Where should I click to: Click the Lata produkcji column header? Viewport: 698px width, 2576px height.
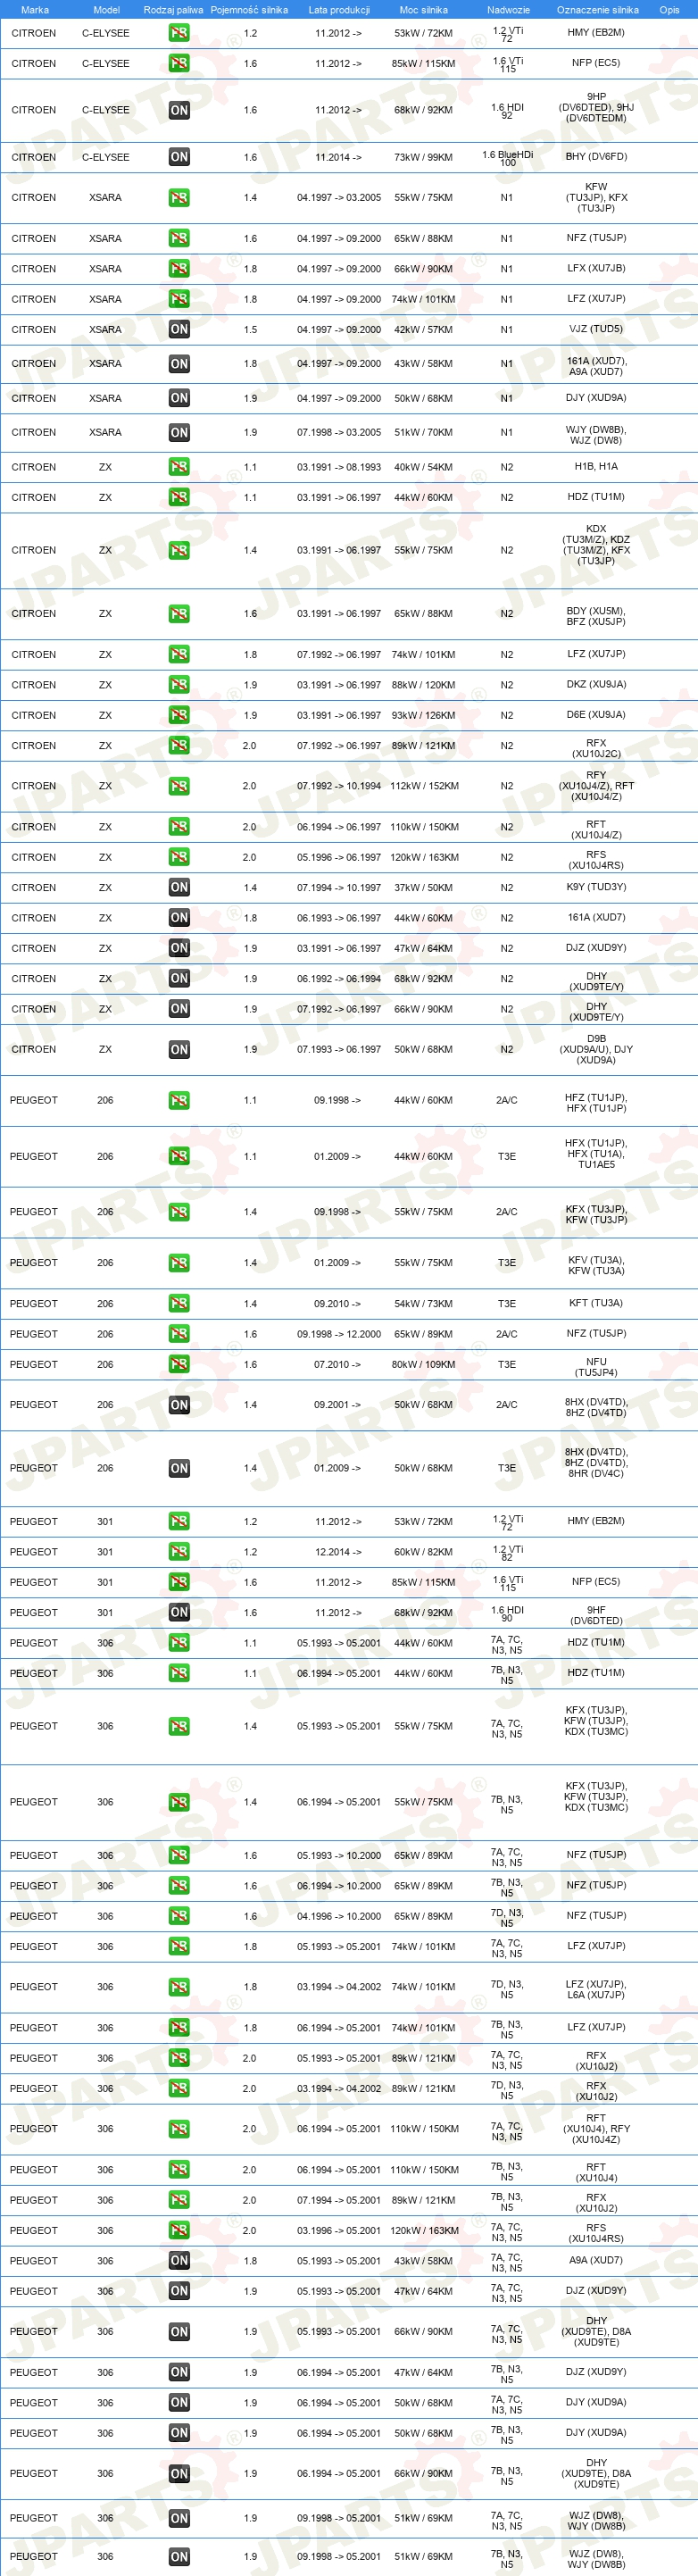tap(339, 10)
